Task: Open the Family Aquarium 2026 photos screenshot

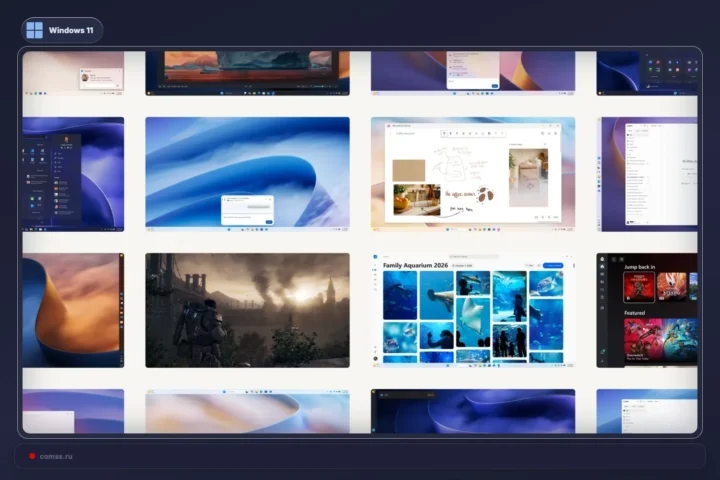Action: tap(473, 310)
